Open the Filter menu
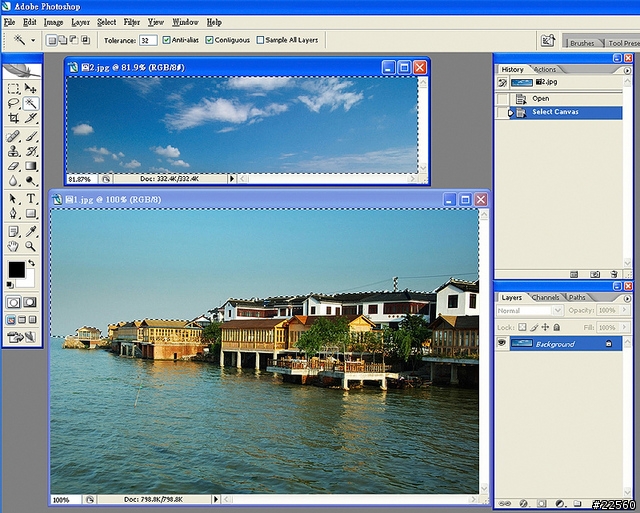Screen dimensions: 640x513 tap(132, 22)
